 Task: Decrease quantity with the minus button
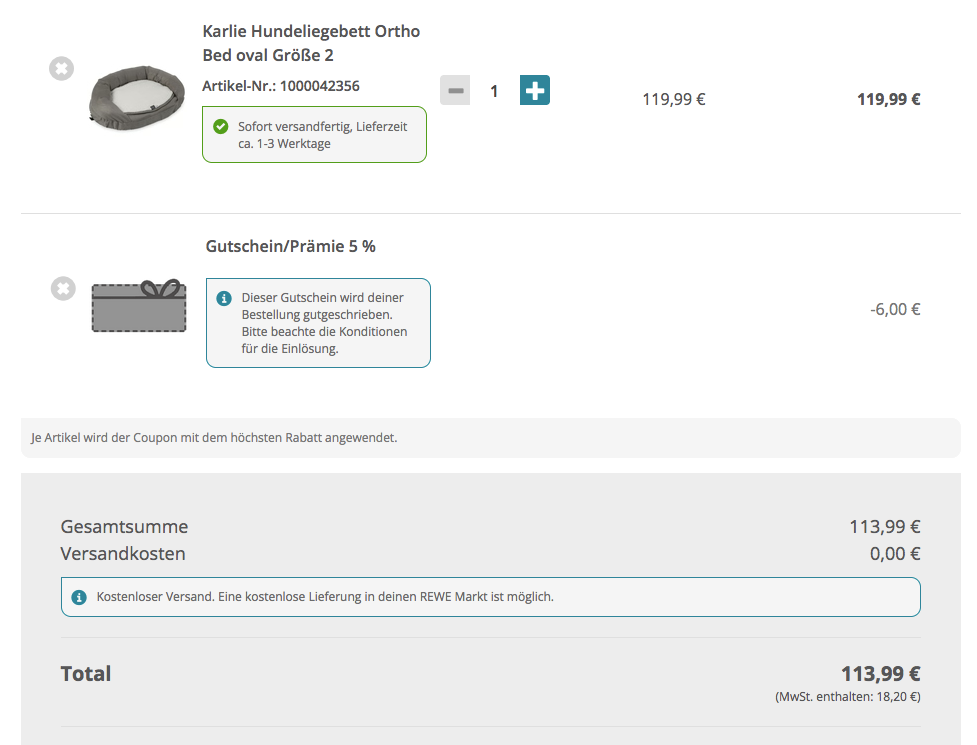click(x=455, y=91)
